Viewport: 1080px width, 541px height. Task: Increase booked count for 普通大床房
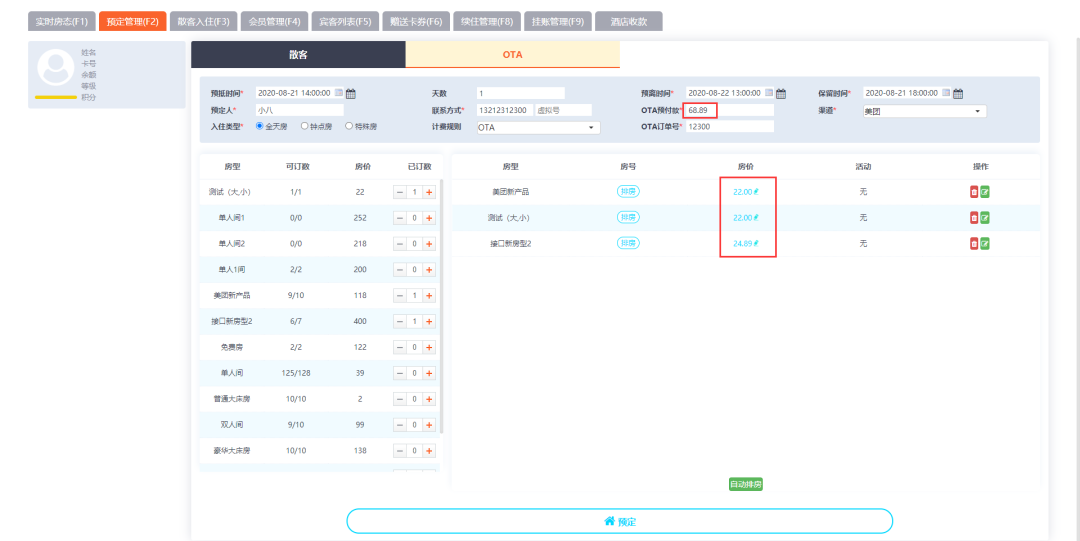429,399
